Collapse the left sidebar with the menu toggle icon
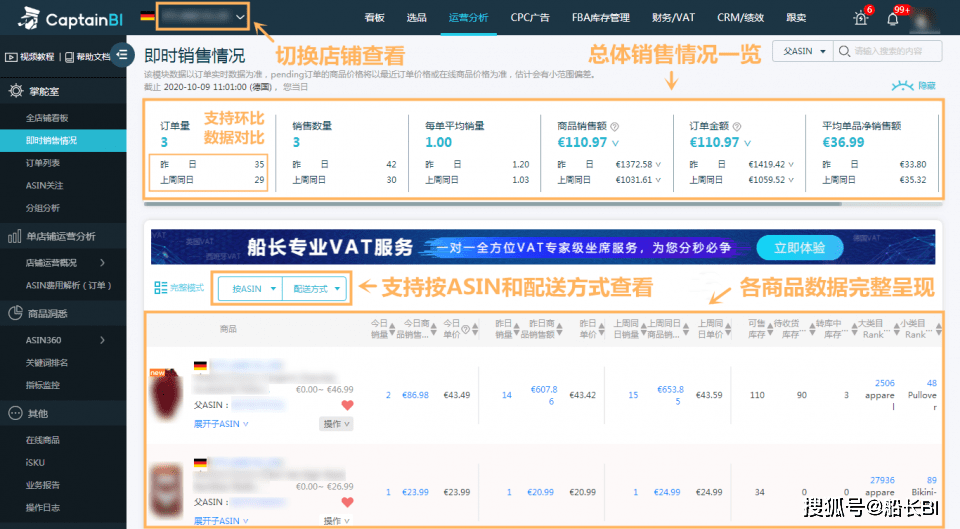Viewport: 960px width, 529px height. coord(122,56)
